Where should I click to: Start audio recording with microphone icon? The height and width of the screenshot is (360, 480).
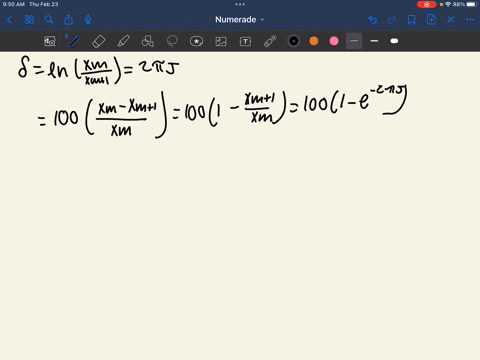tap(88, 20)
